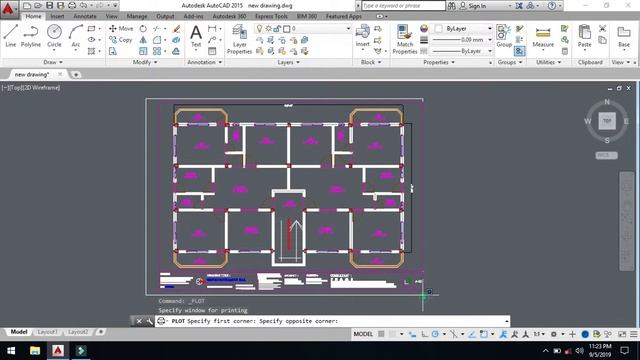Click the volume icon in system tray
The width and height of the screenshot is (640, 360).
[x=579, y=351]
